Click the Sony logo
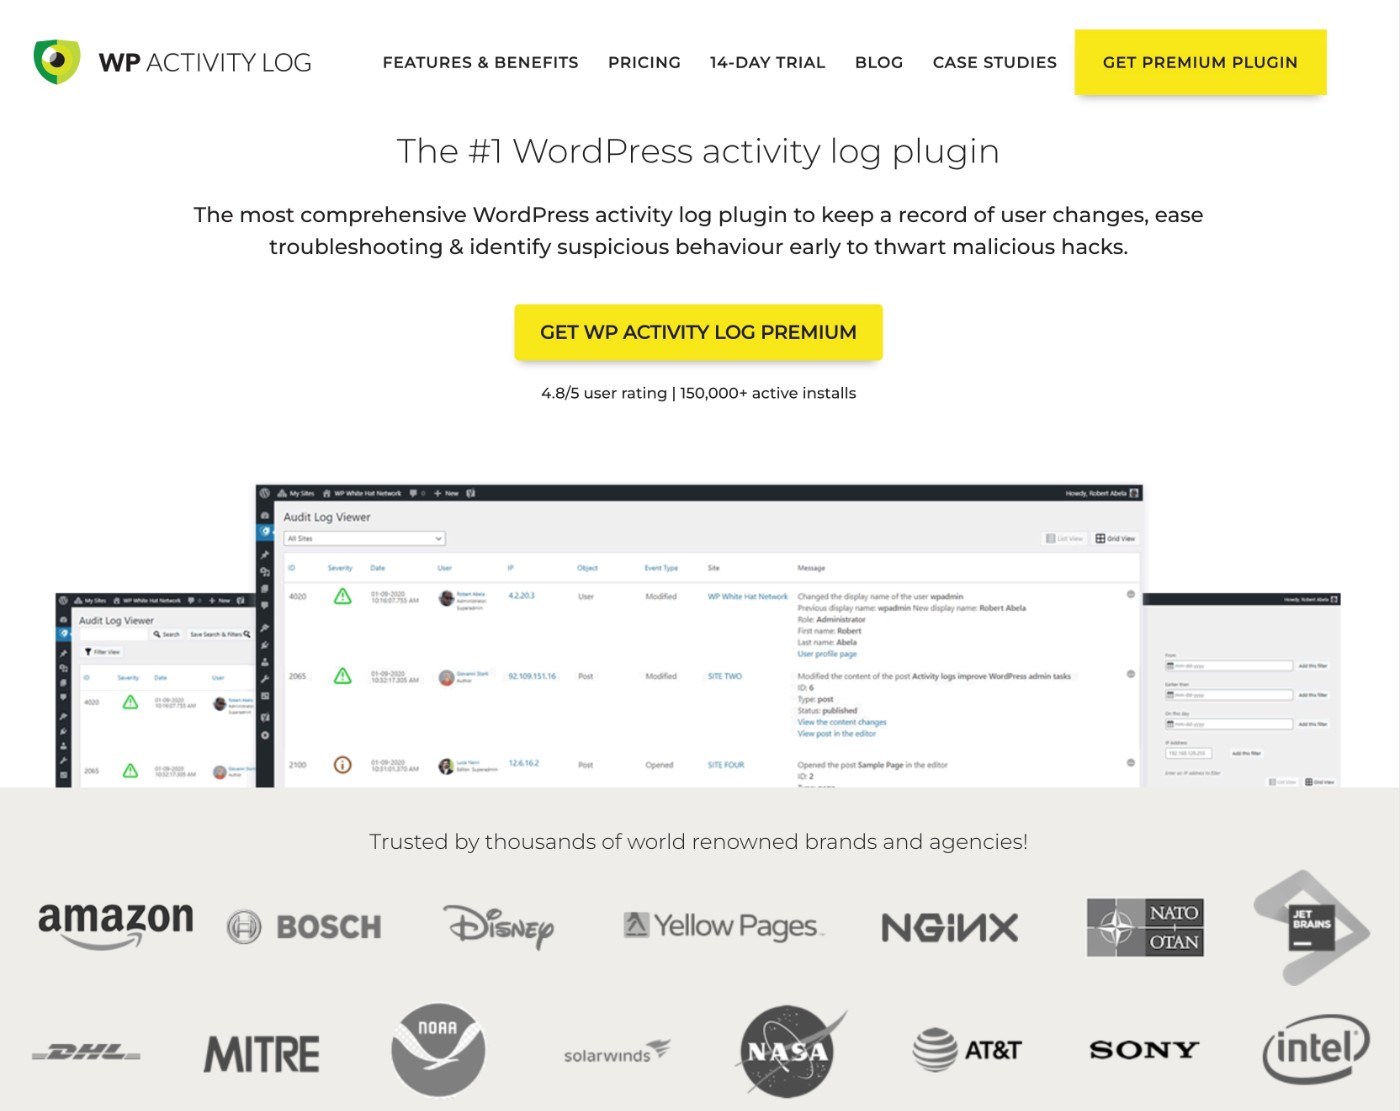This screenshot has width=1400, height=1111. point(1143,1050)
